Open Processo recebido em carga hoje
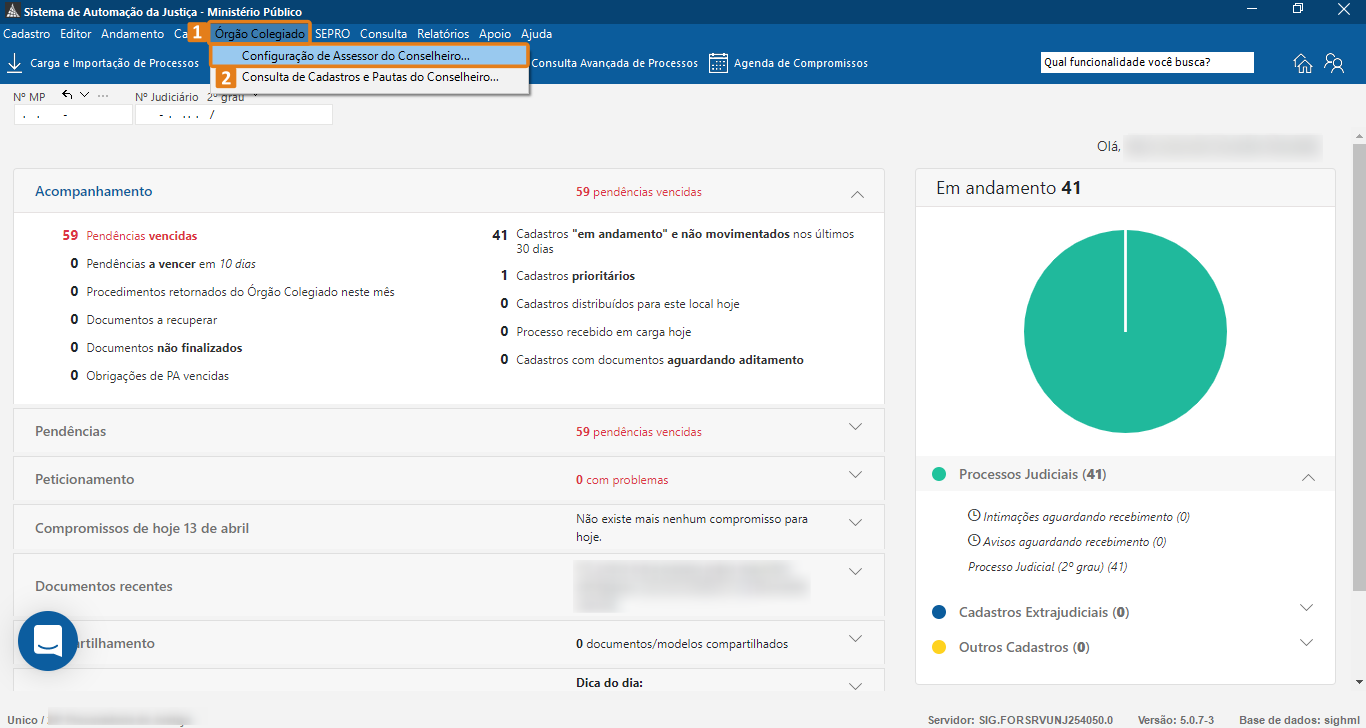This screenshot has height=728, width=1366. (596, 332)
